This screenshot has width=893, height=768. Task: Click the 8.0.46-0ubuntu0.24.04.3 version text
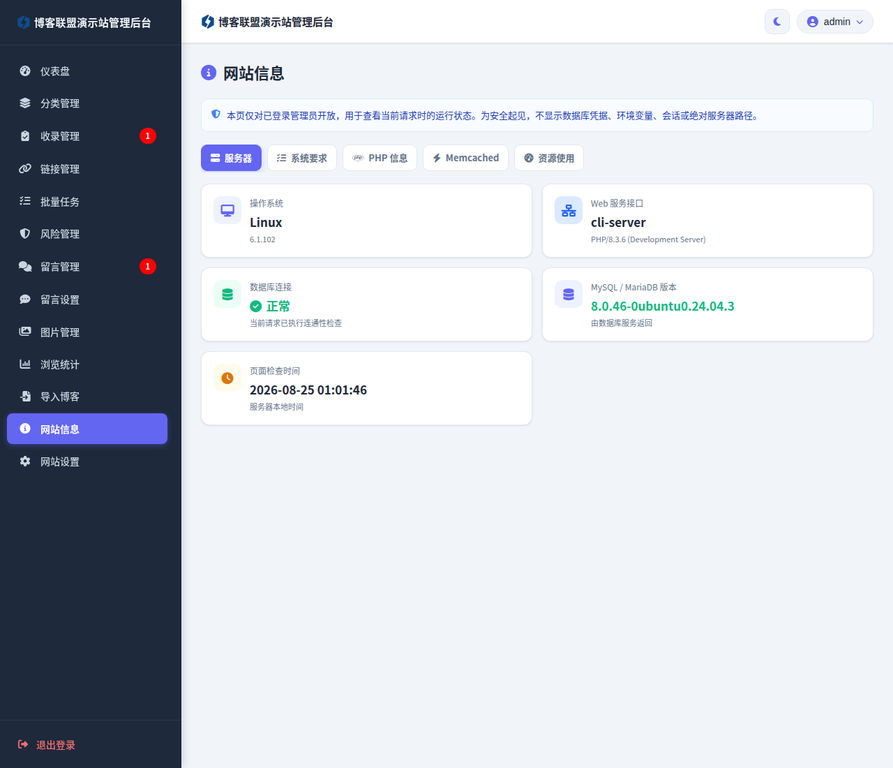pos(662,306)
